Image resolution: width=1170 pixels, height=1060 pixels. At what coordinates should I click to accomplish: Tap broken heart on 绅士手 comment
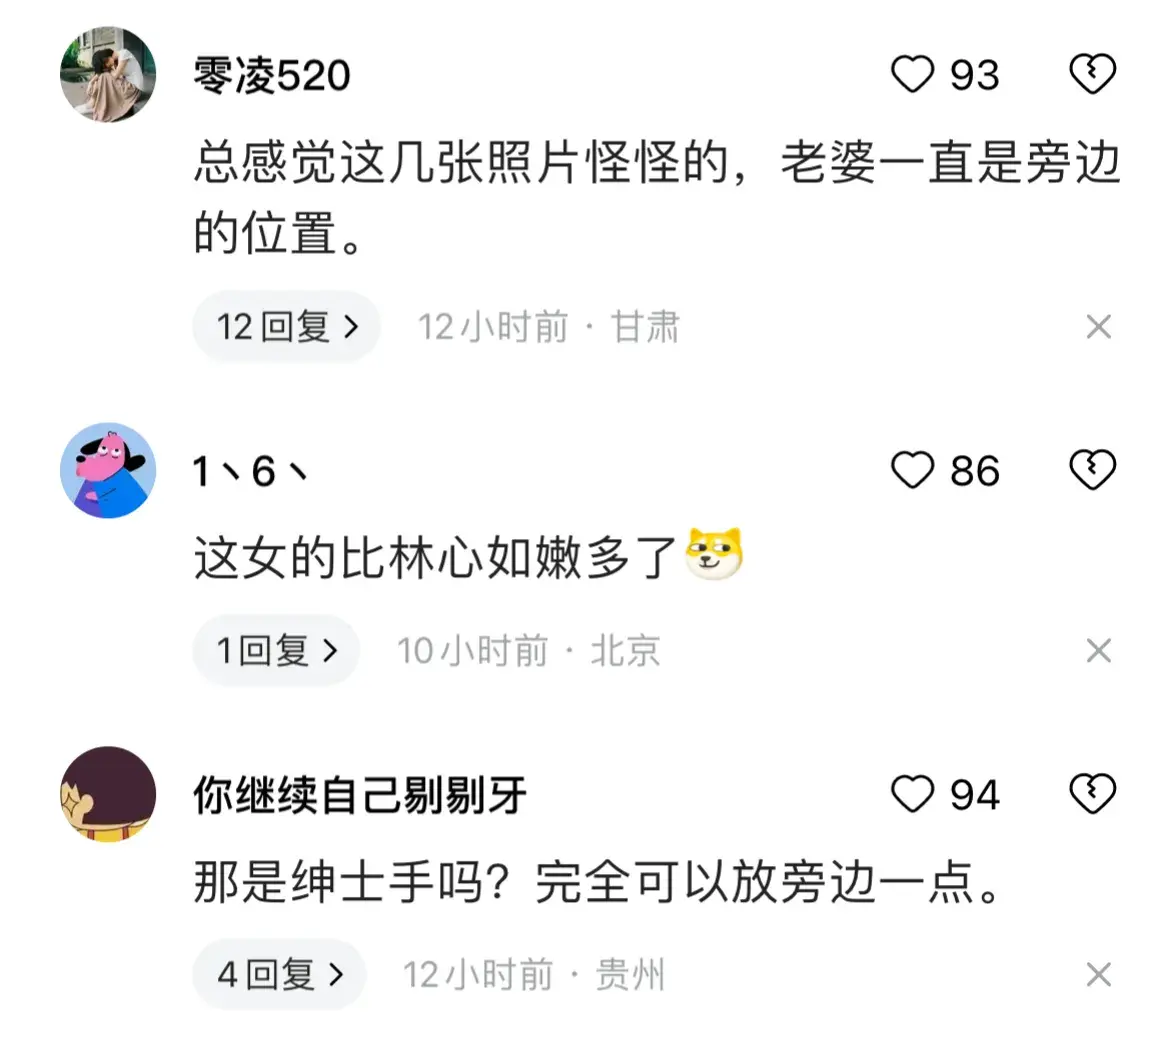coord(1092,793)
